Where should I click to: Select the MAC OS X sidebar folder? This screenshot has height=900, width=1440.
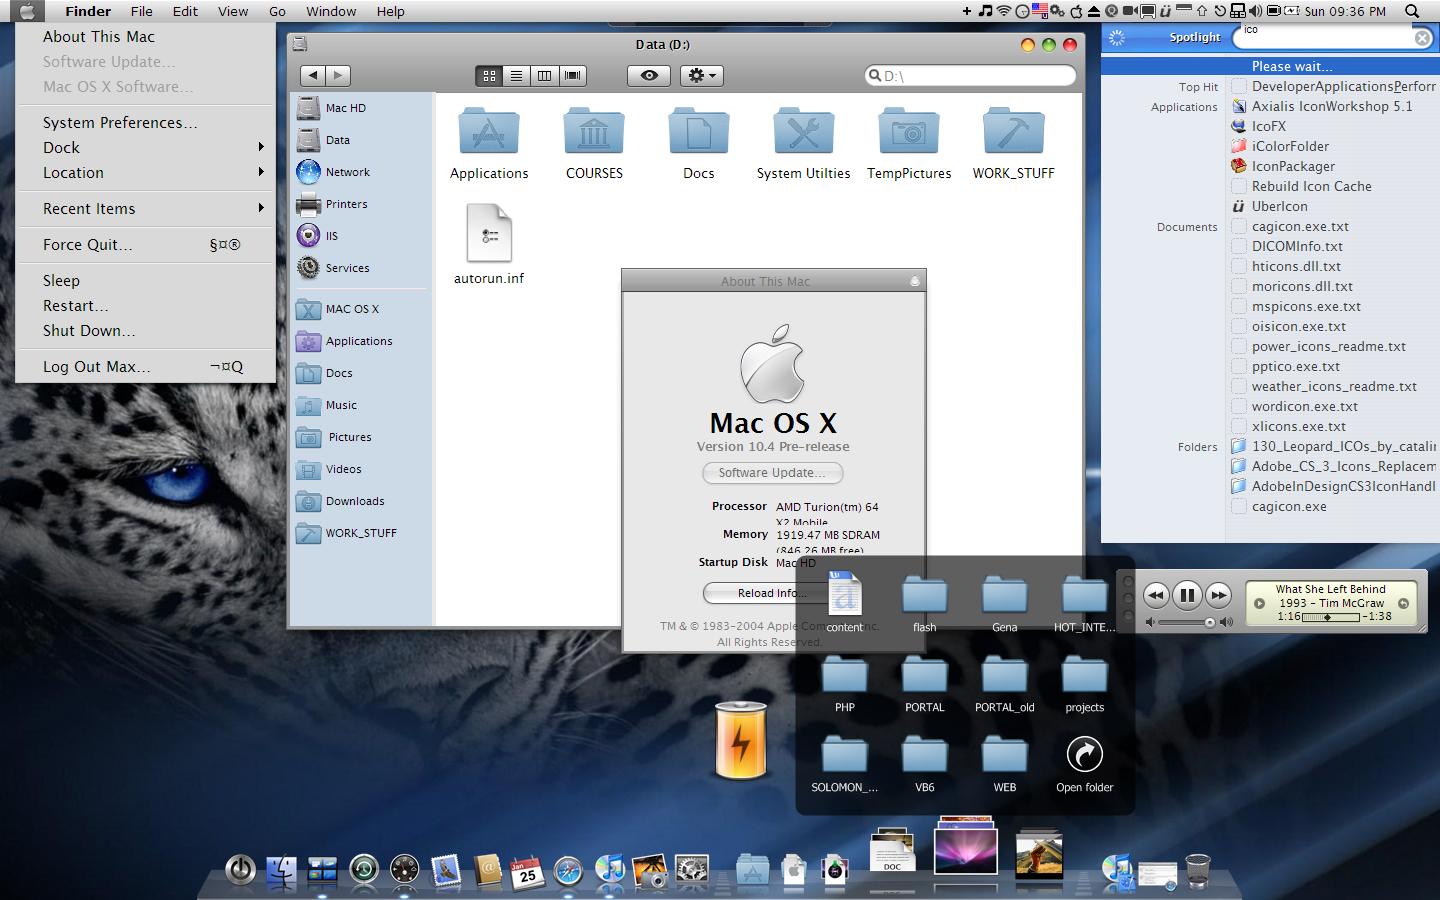338,309
